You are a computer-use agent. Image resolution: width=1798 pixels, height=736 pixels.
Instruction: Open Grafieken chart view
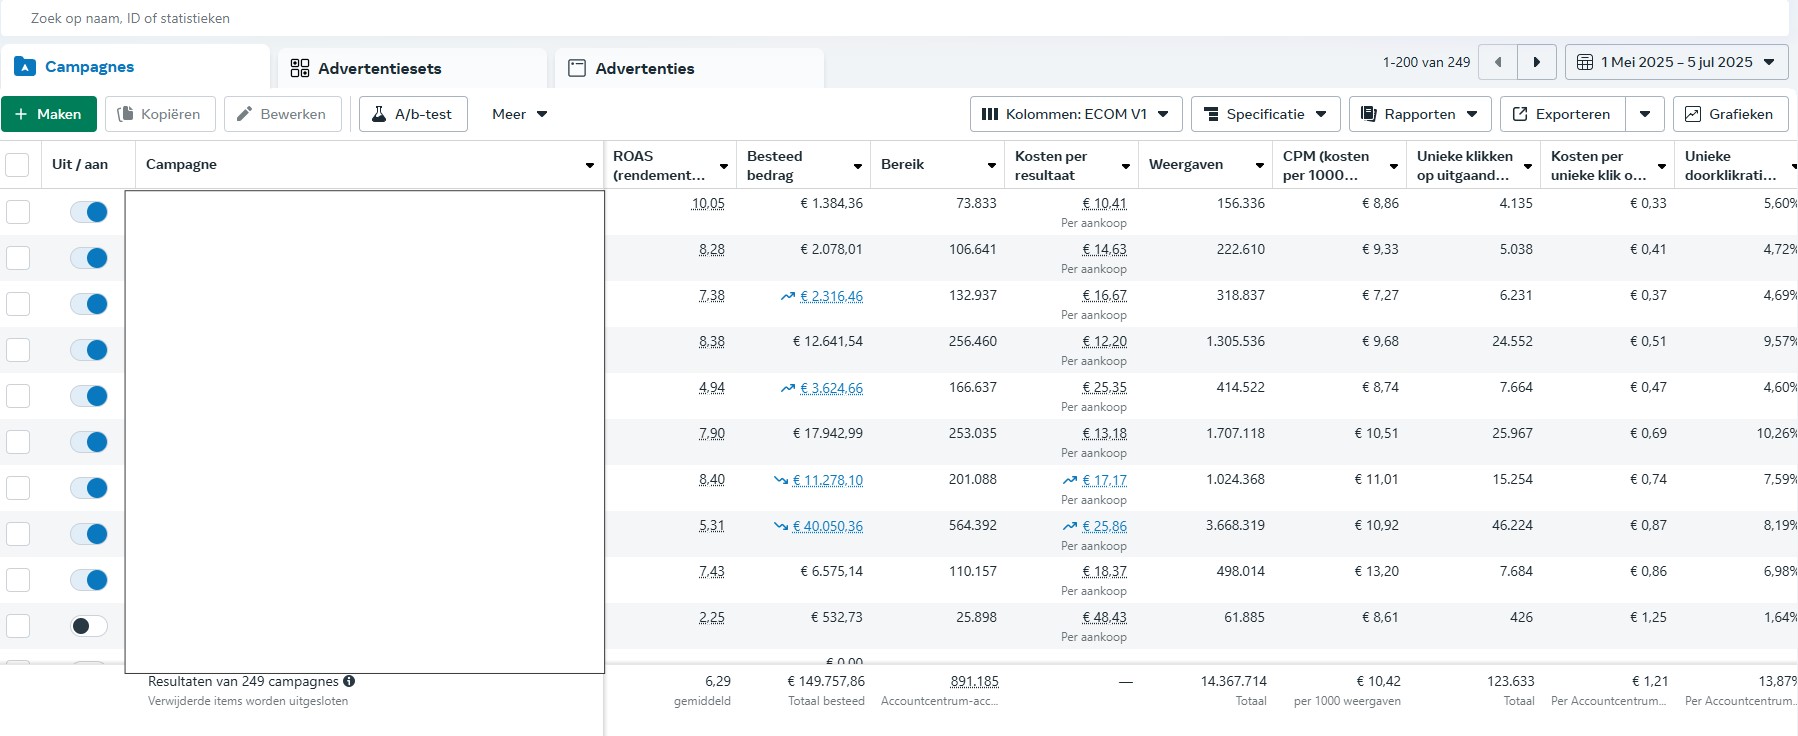(1730, 114)
